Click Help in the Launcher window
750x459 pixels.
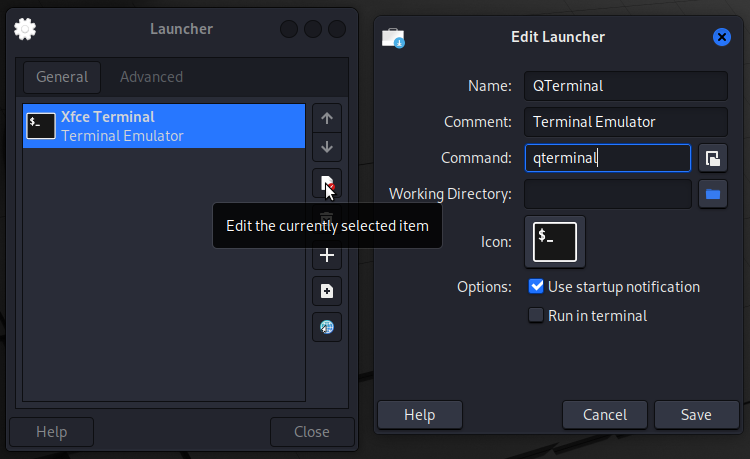pyautogui.click(x=52, y=432)
